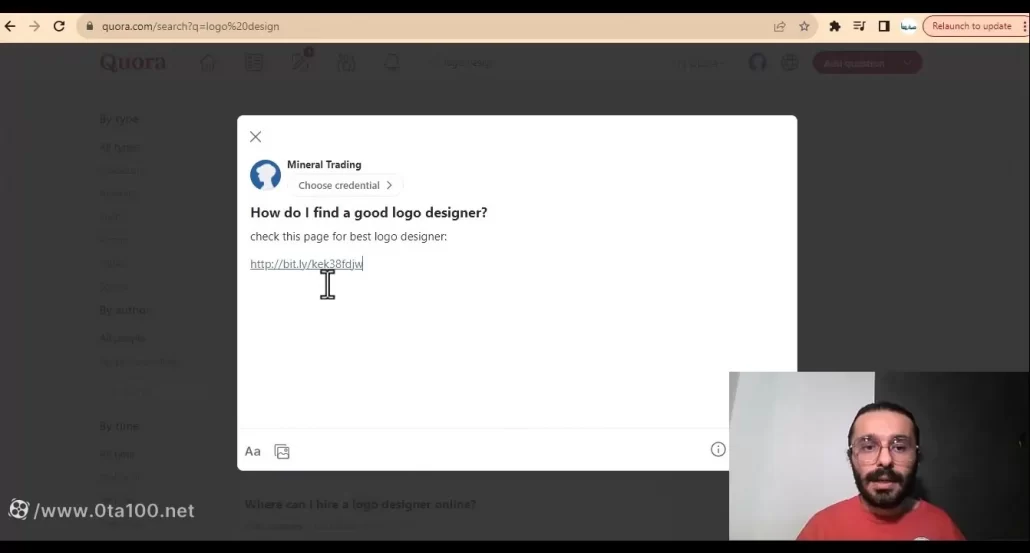Open the browser extensions puzzle icon
1030x553 pixels.
[x=835, y=26]
